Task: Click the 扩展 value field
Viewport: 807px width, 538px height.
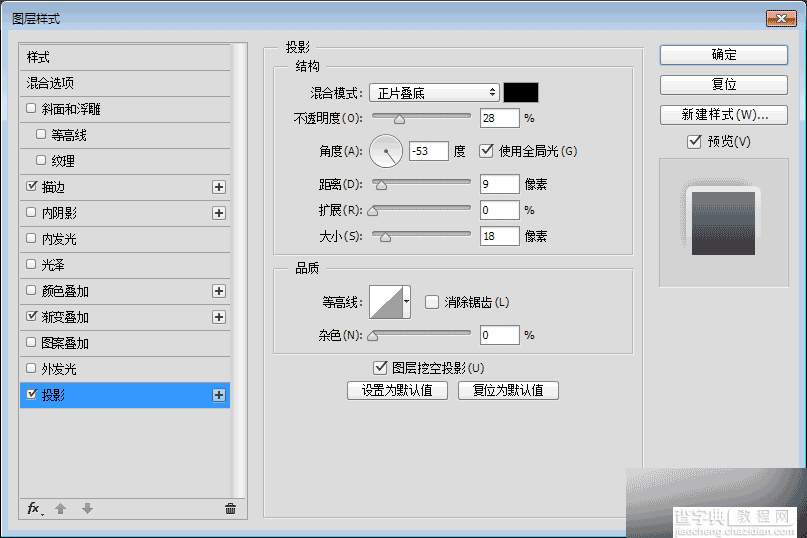Action: click(499, 210)
